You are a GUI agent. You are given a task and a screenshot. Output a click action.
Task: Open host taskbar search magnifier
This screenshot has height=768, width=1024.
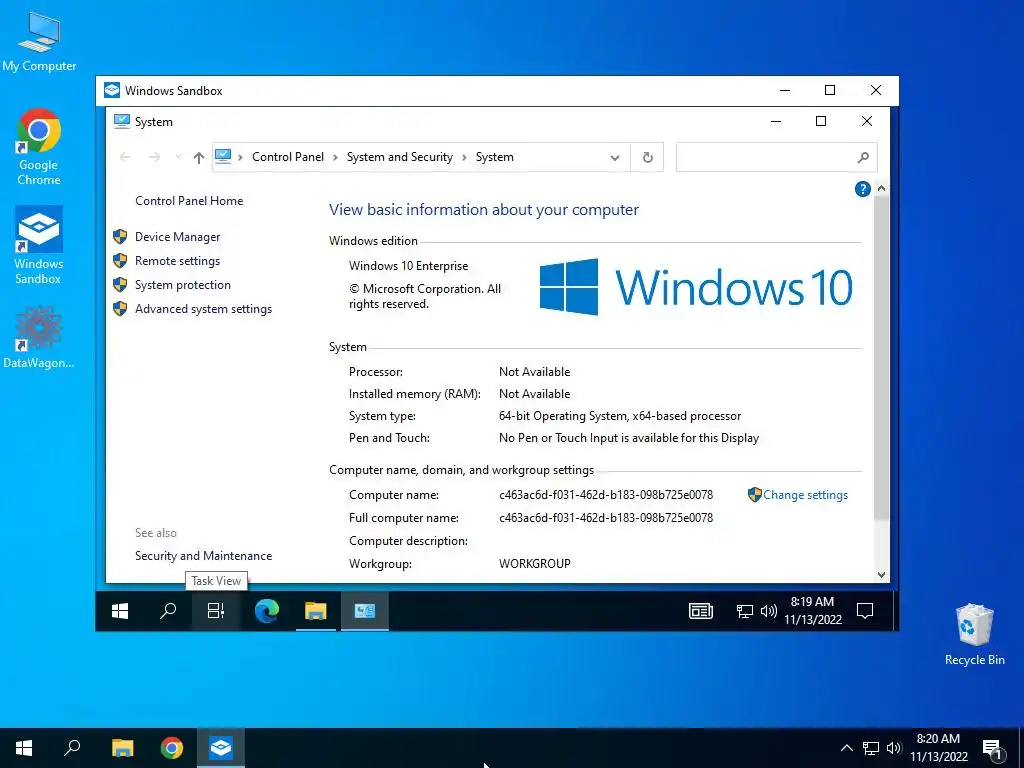click(72, 748)
